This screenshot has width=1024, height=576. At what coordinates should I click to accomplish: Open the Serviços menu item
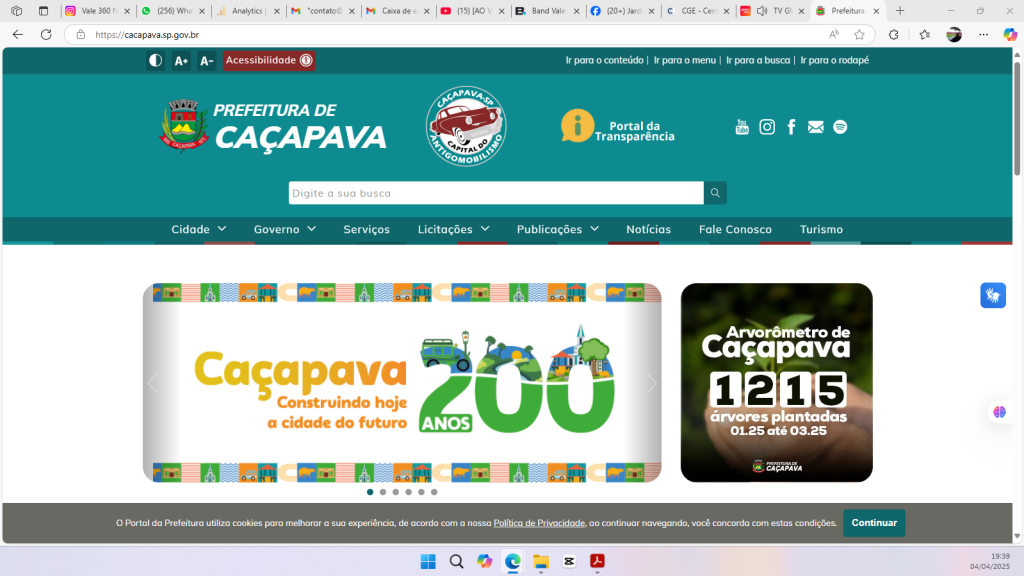[x=366, y=229]
